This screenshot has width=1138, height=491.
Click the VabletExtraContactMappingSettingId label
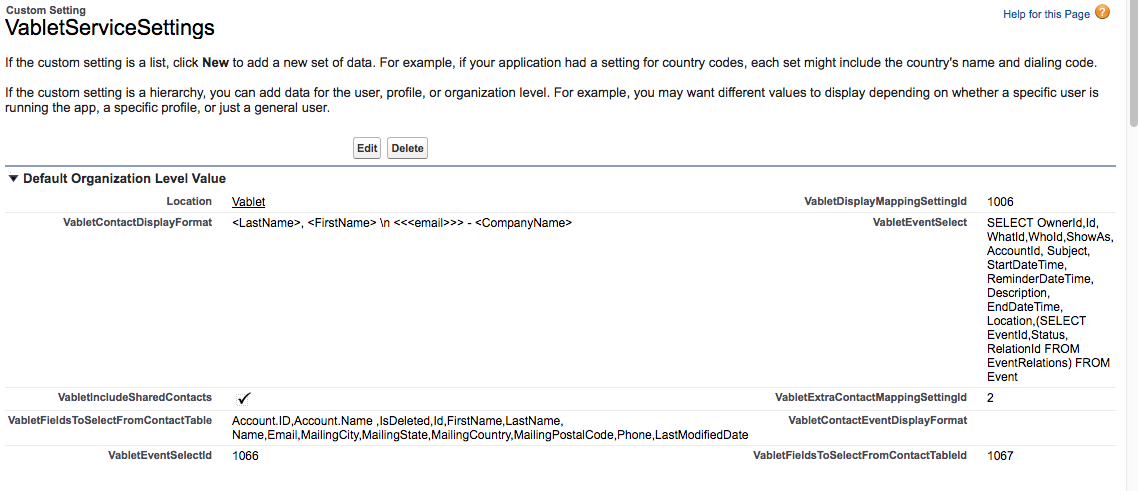pos(871,397)
